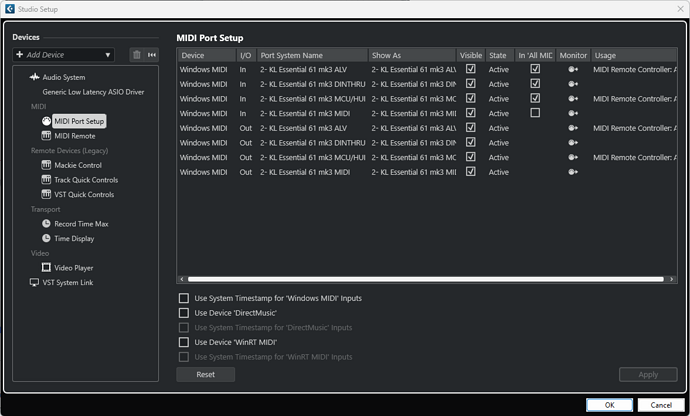Viewport: 690px width, 416px height.
Task: Click Port System Name '2- KL Essential 61 mk3 DINTHRU' output
Action: click(312, 143)
